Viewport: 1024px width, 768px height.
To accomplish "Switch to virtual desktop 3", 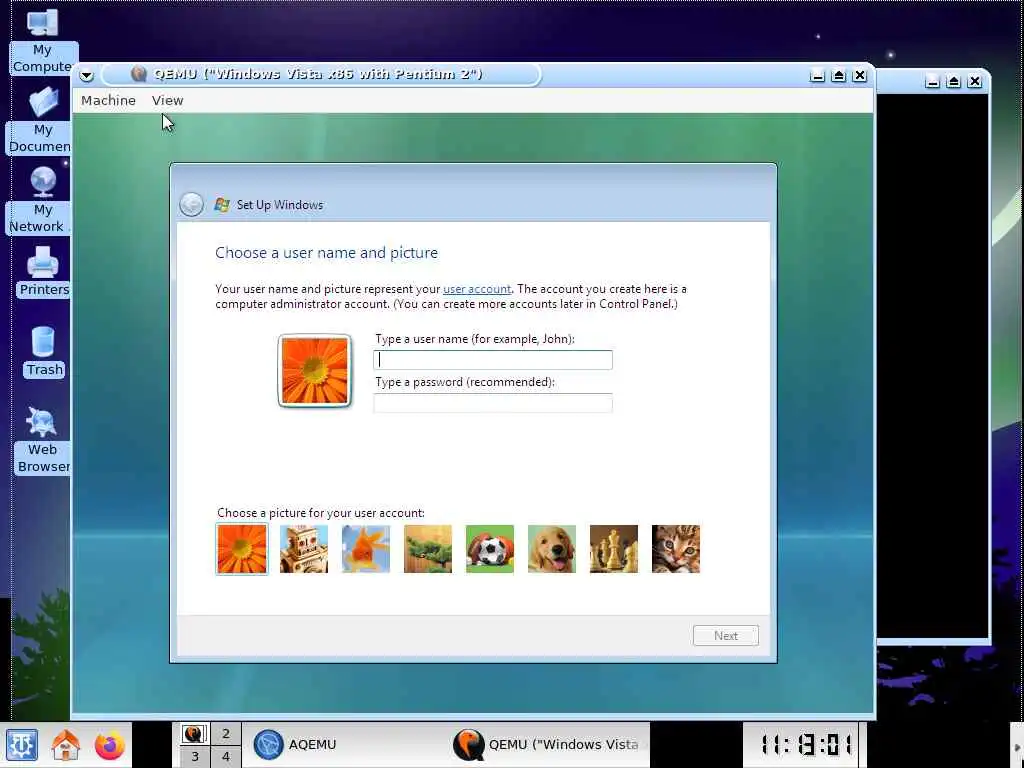I will (x=195, y=757).
